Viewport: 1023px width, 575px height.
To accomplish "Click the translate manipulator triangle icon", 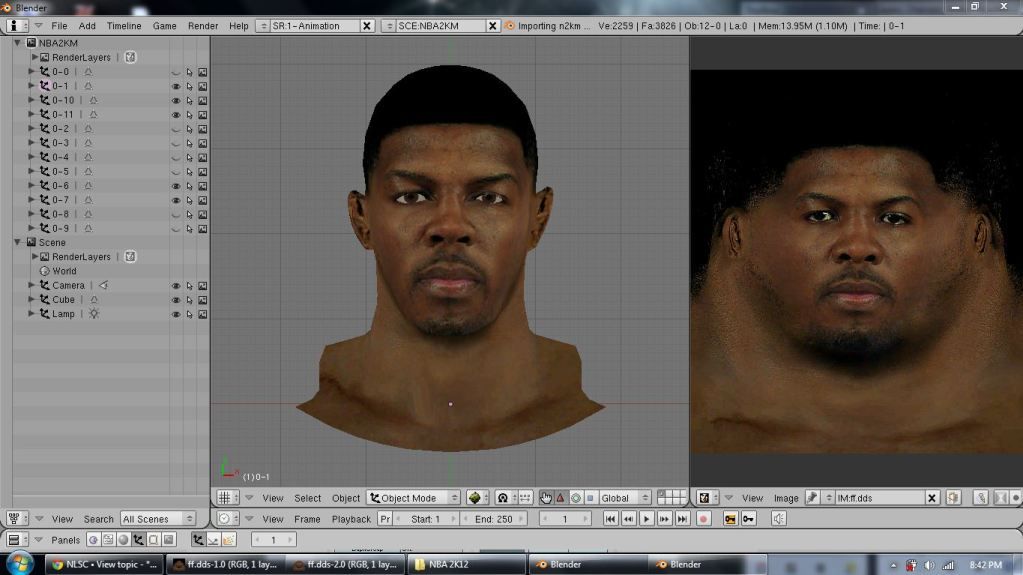I will pyautogui.click(x=560, y=498).
